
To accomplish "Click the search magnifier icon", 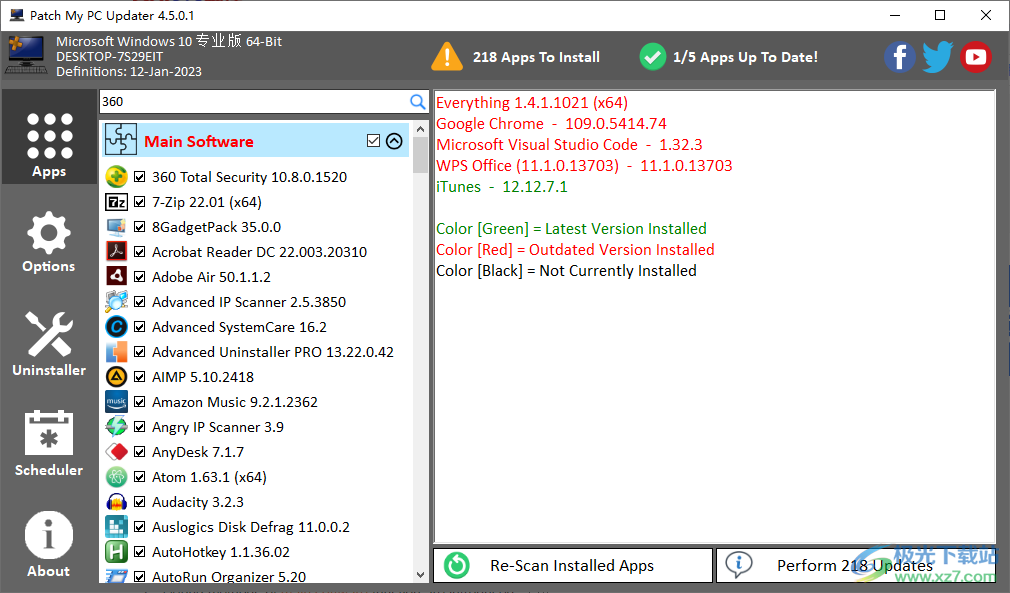I will pos(419,102).
